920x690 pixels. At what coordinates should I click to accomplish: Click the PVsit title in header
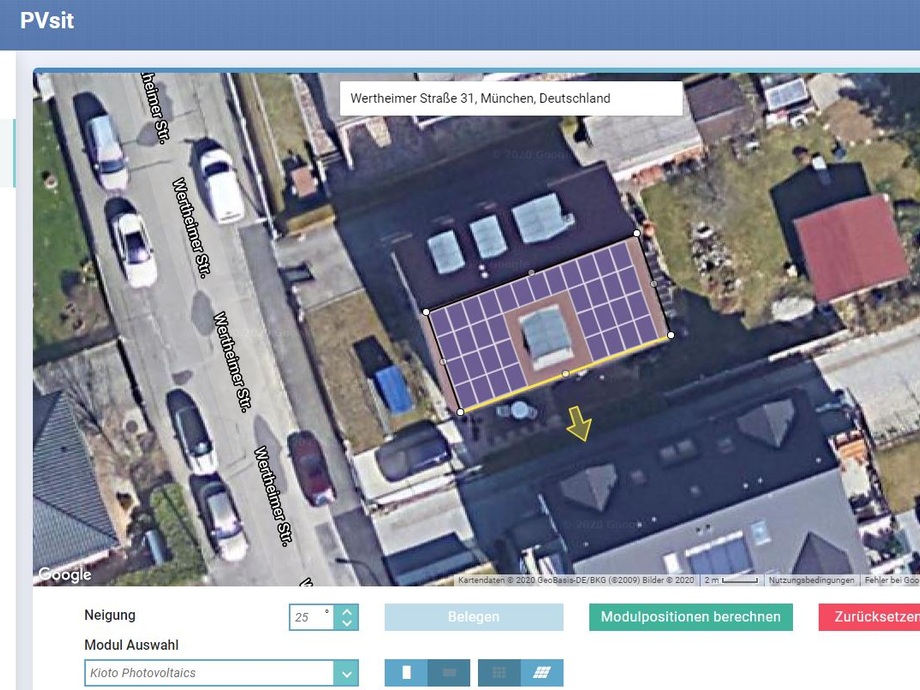47,21
